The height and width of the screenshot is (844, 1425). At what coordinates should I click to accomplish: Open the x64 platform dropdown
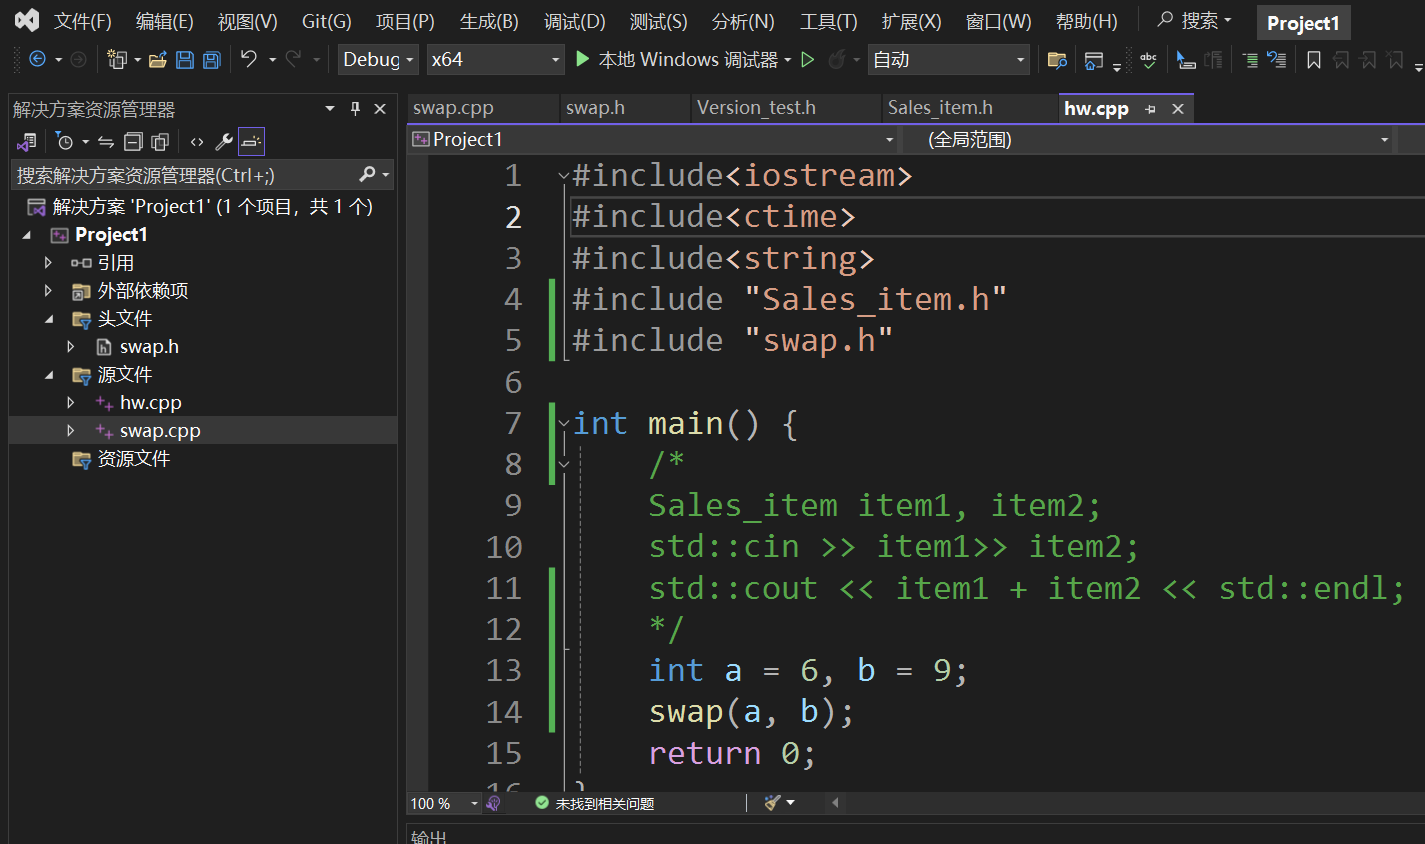click(x=496, y=60)
